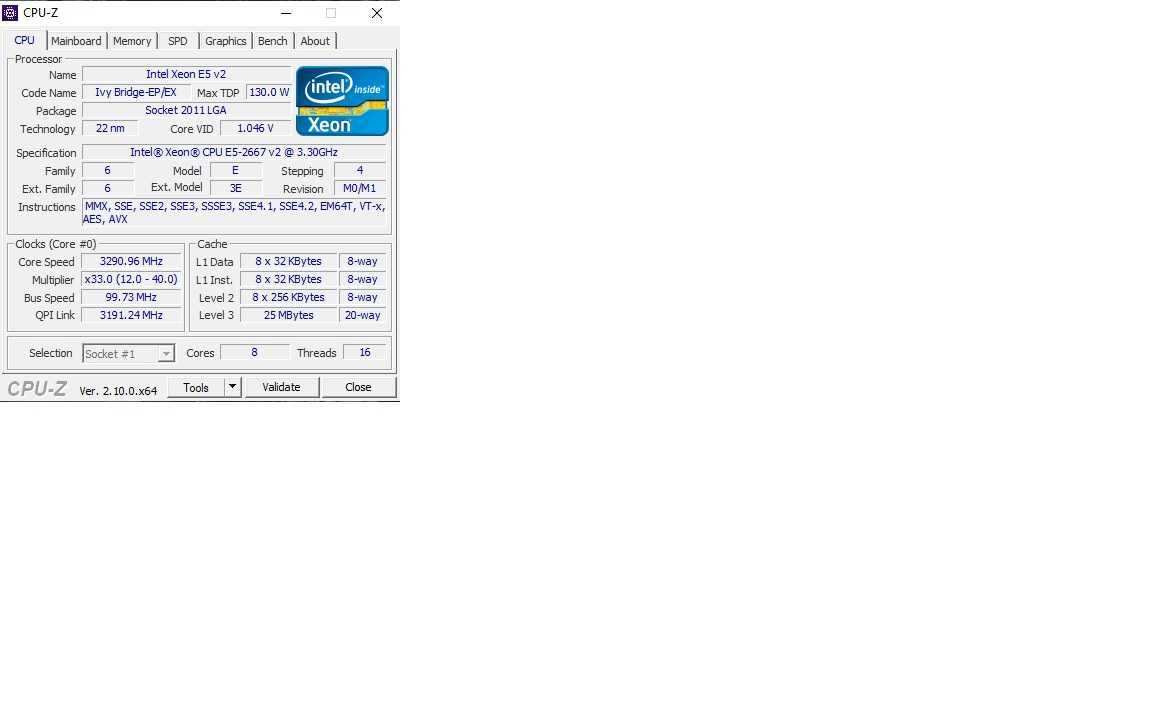This screenshot has width=1152, height=720.
Task: Select the CPU tab
Action: coord(24,40)
